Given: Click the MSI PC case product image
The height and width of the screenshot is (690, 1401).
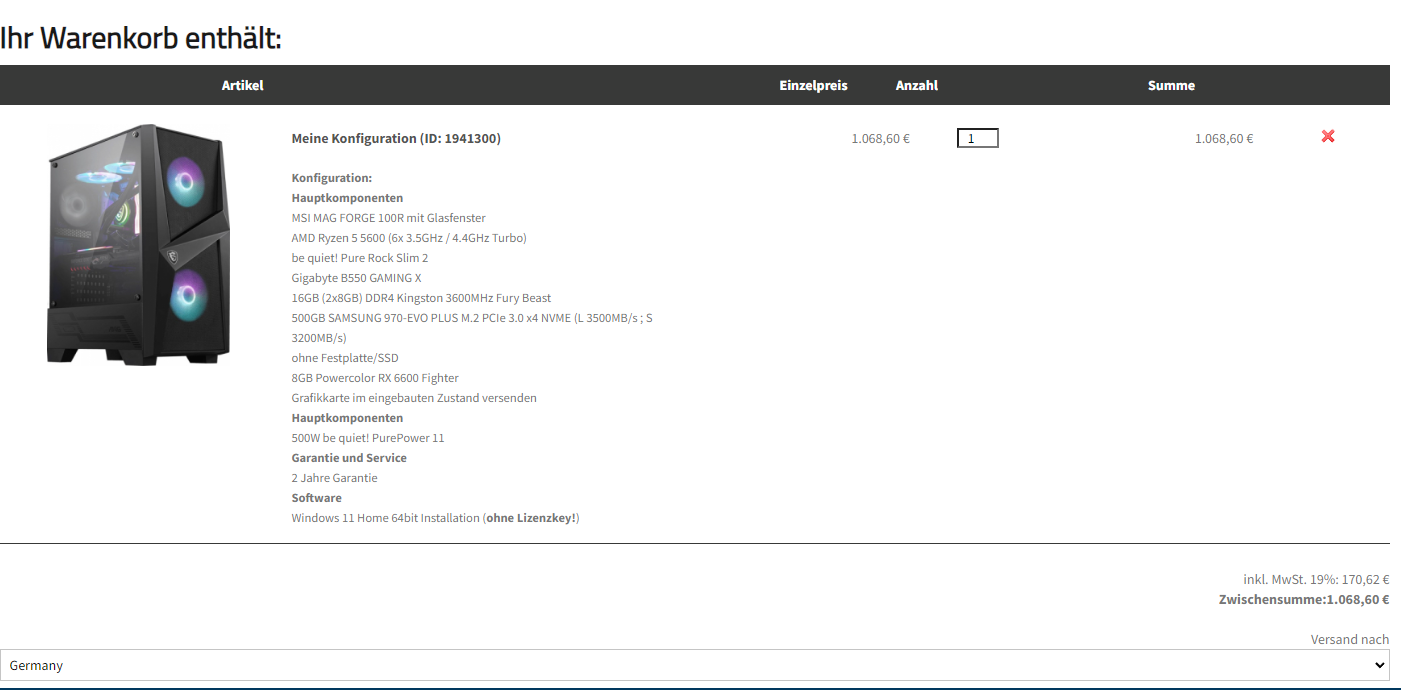Looking at the screenshot, I should coord(138,244).
